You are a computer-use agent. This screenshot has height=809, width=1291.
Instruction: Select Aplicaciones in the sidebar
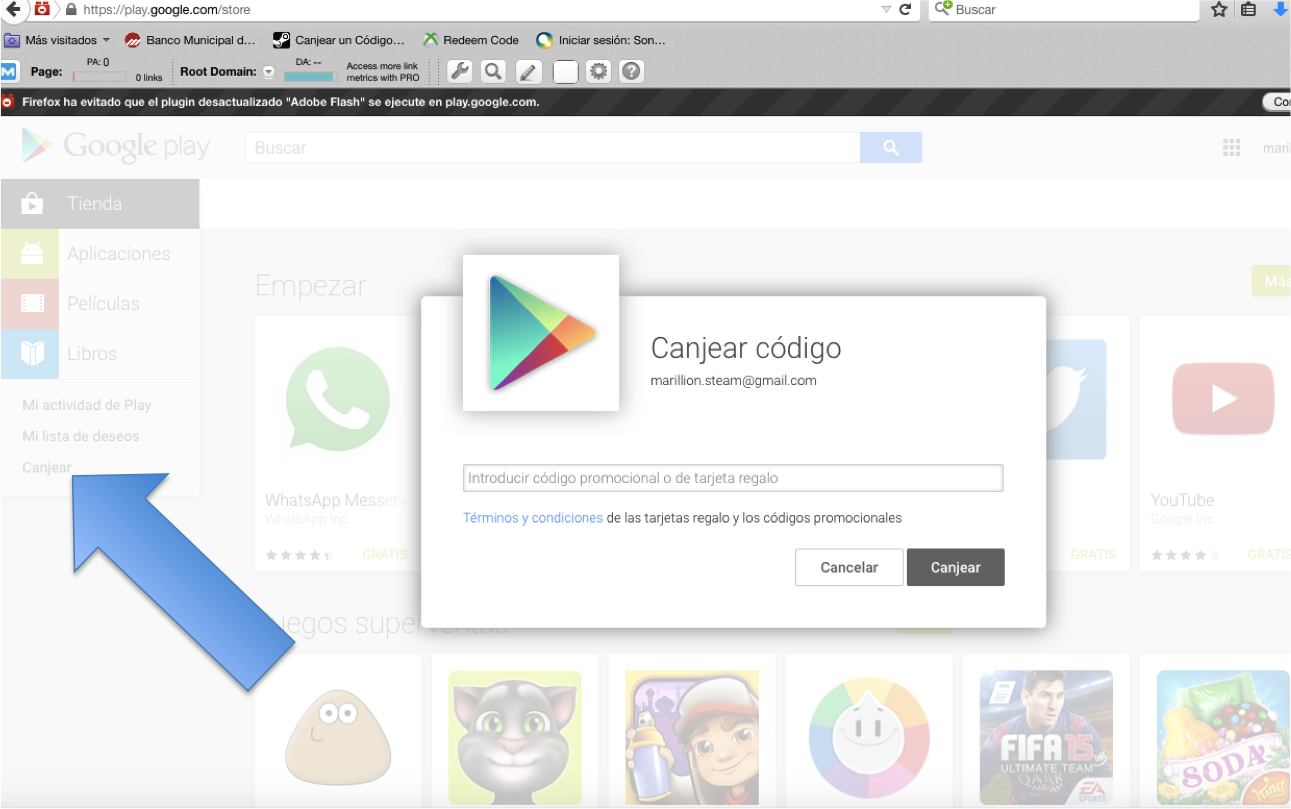click(x=100, y=254)
